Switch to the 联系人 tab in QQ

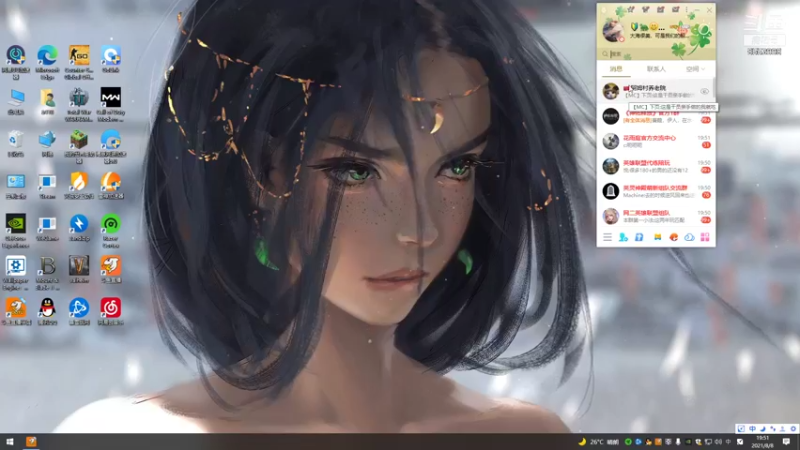pos(656,69)
